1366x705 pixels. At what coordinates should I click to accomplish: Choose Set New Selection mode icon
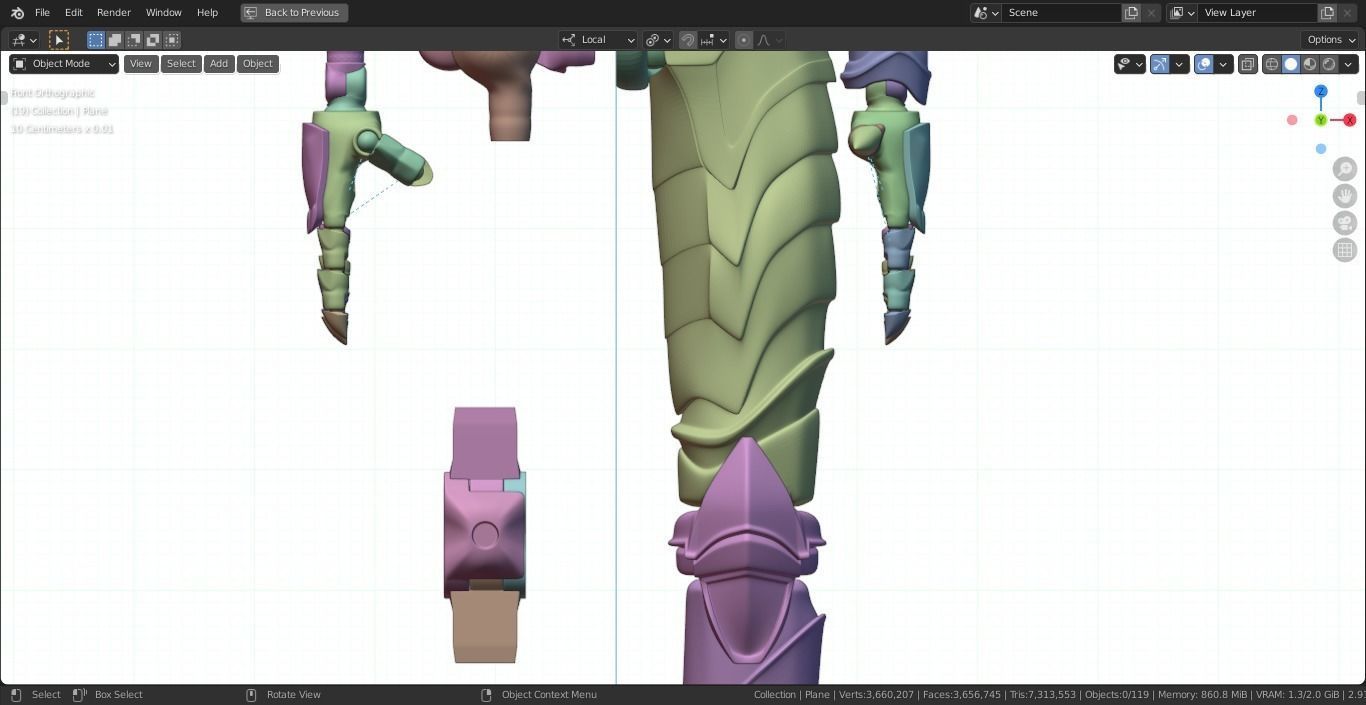point(96,40)
